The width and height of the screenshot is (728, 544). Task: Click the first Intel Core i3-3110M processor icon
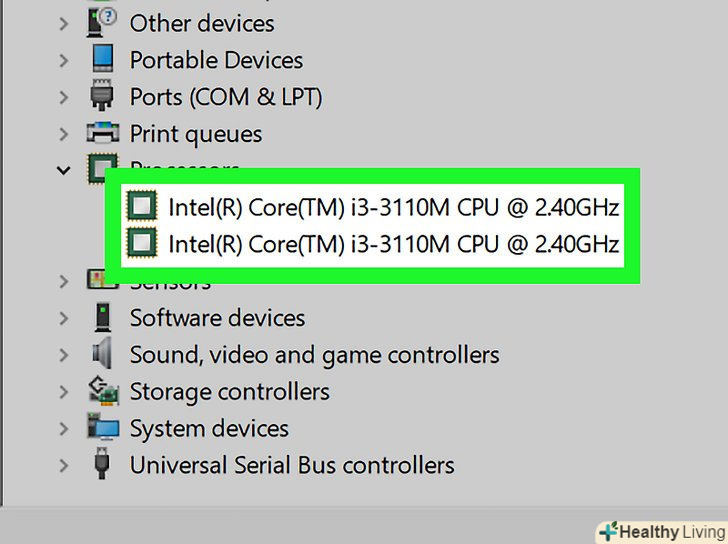pyautogui.click(x=143, y=207)
